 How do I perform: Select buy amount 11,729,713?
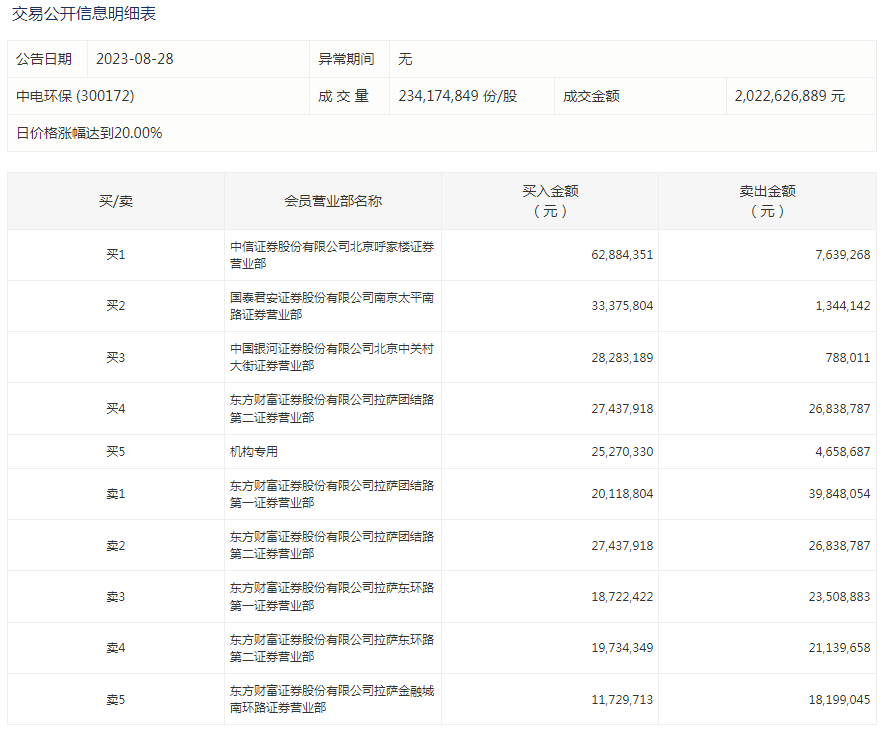(x=622, y=699)
